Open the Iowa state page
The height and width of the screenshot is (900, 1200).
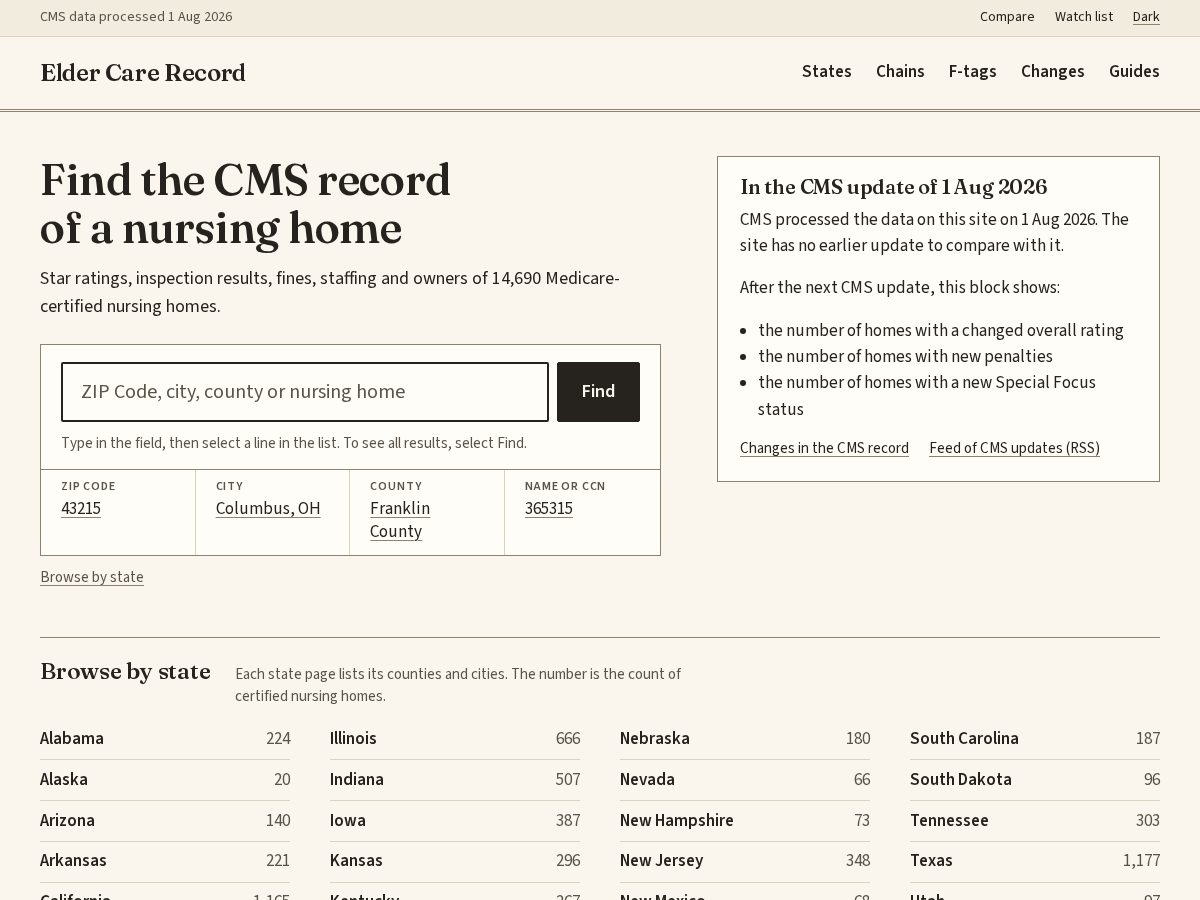[348, 820]
